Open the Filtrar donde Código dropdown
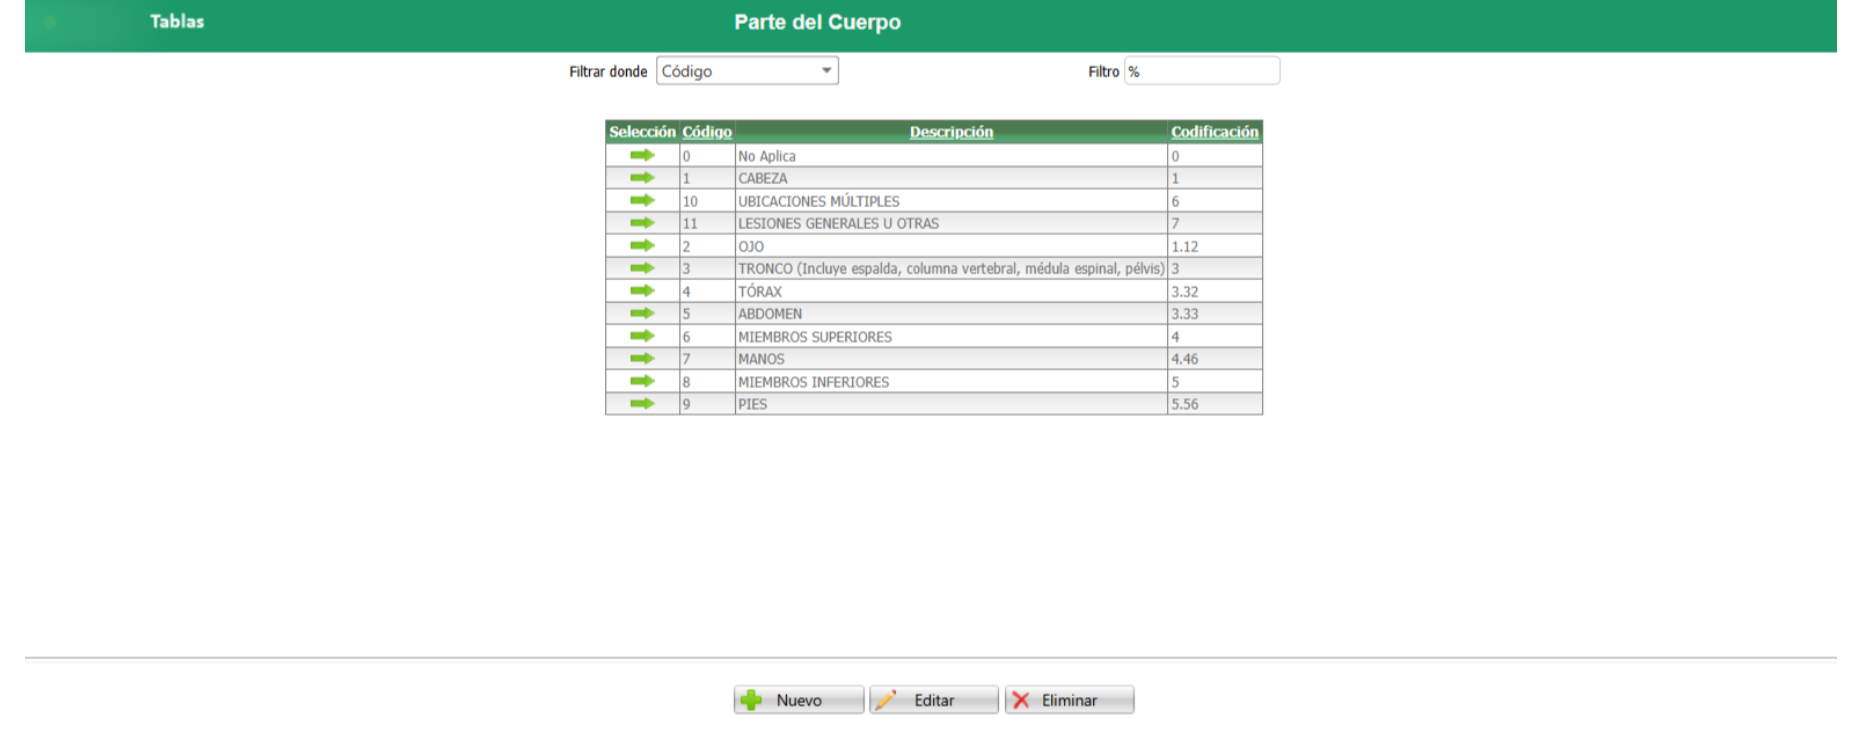Image resolution: width=1866 pixels, height=739 pixels. [x=747, y=71]
